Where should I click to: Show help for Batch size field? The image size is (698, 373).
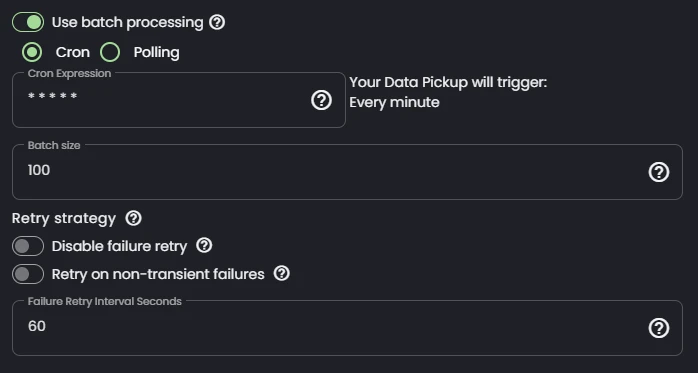[x=659, y=172]
